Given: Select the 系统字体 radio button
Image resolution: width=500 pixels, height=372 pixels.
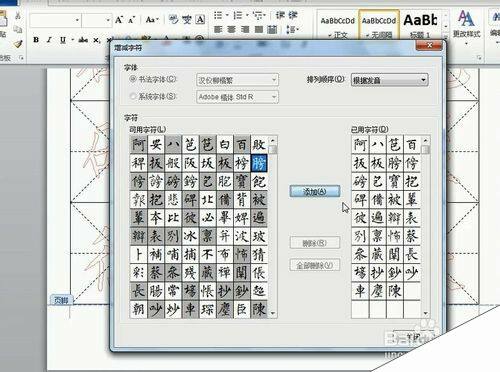Looking at the screenshot, I should 133,96.
